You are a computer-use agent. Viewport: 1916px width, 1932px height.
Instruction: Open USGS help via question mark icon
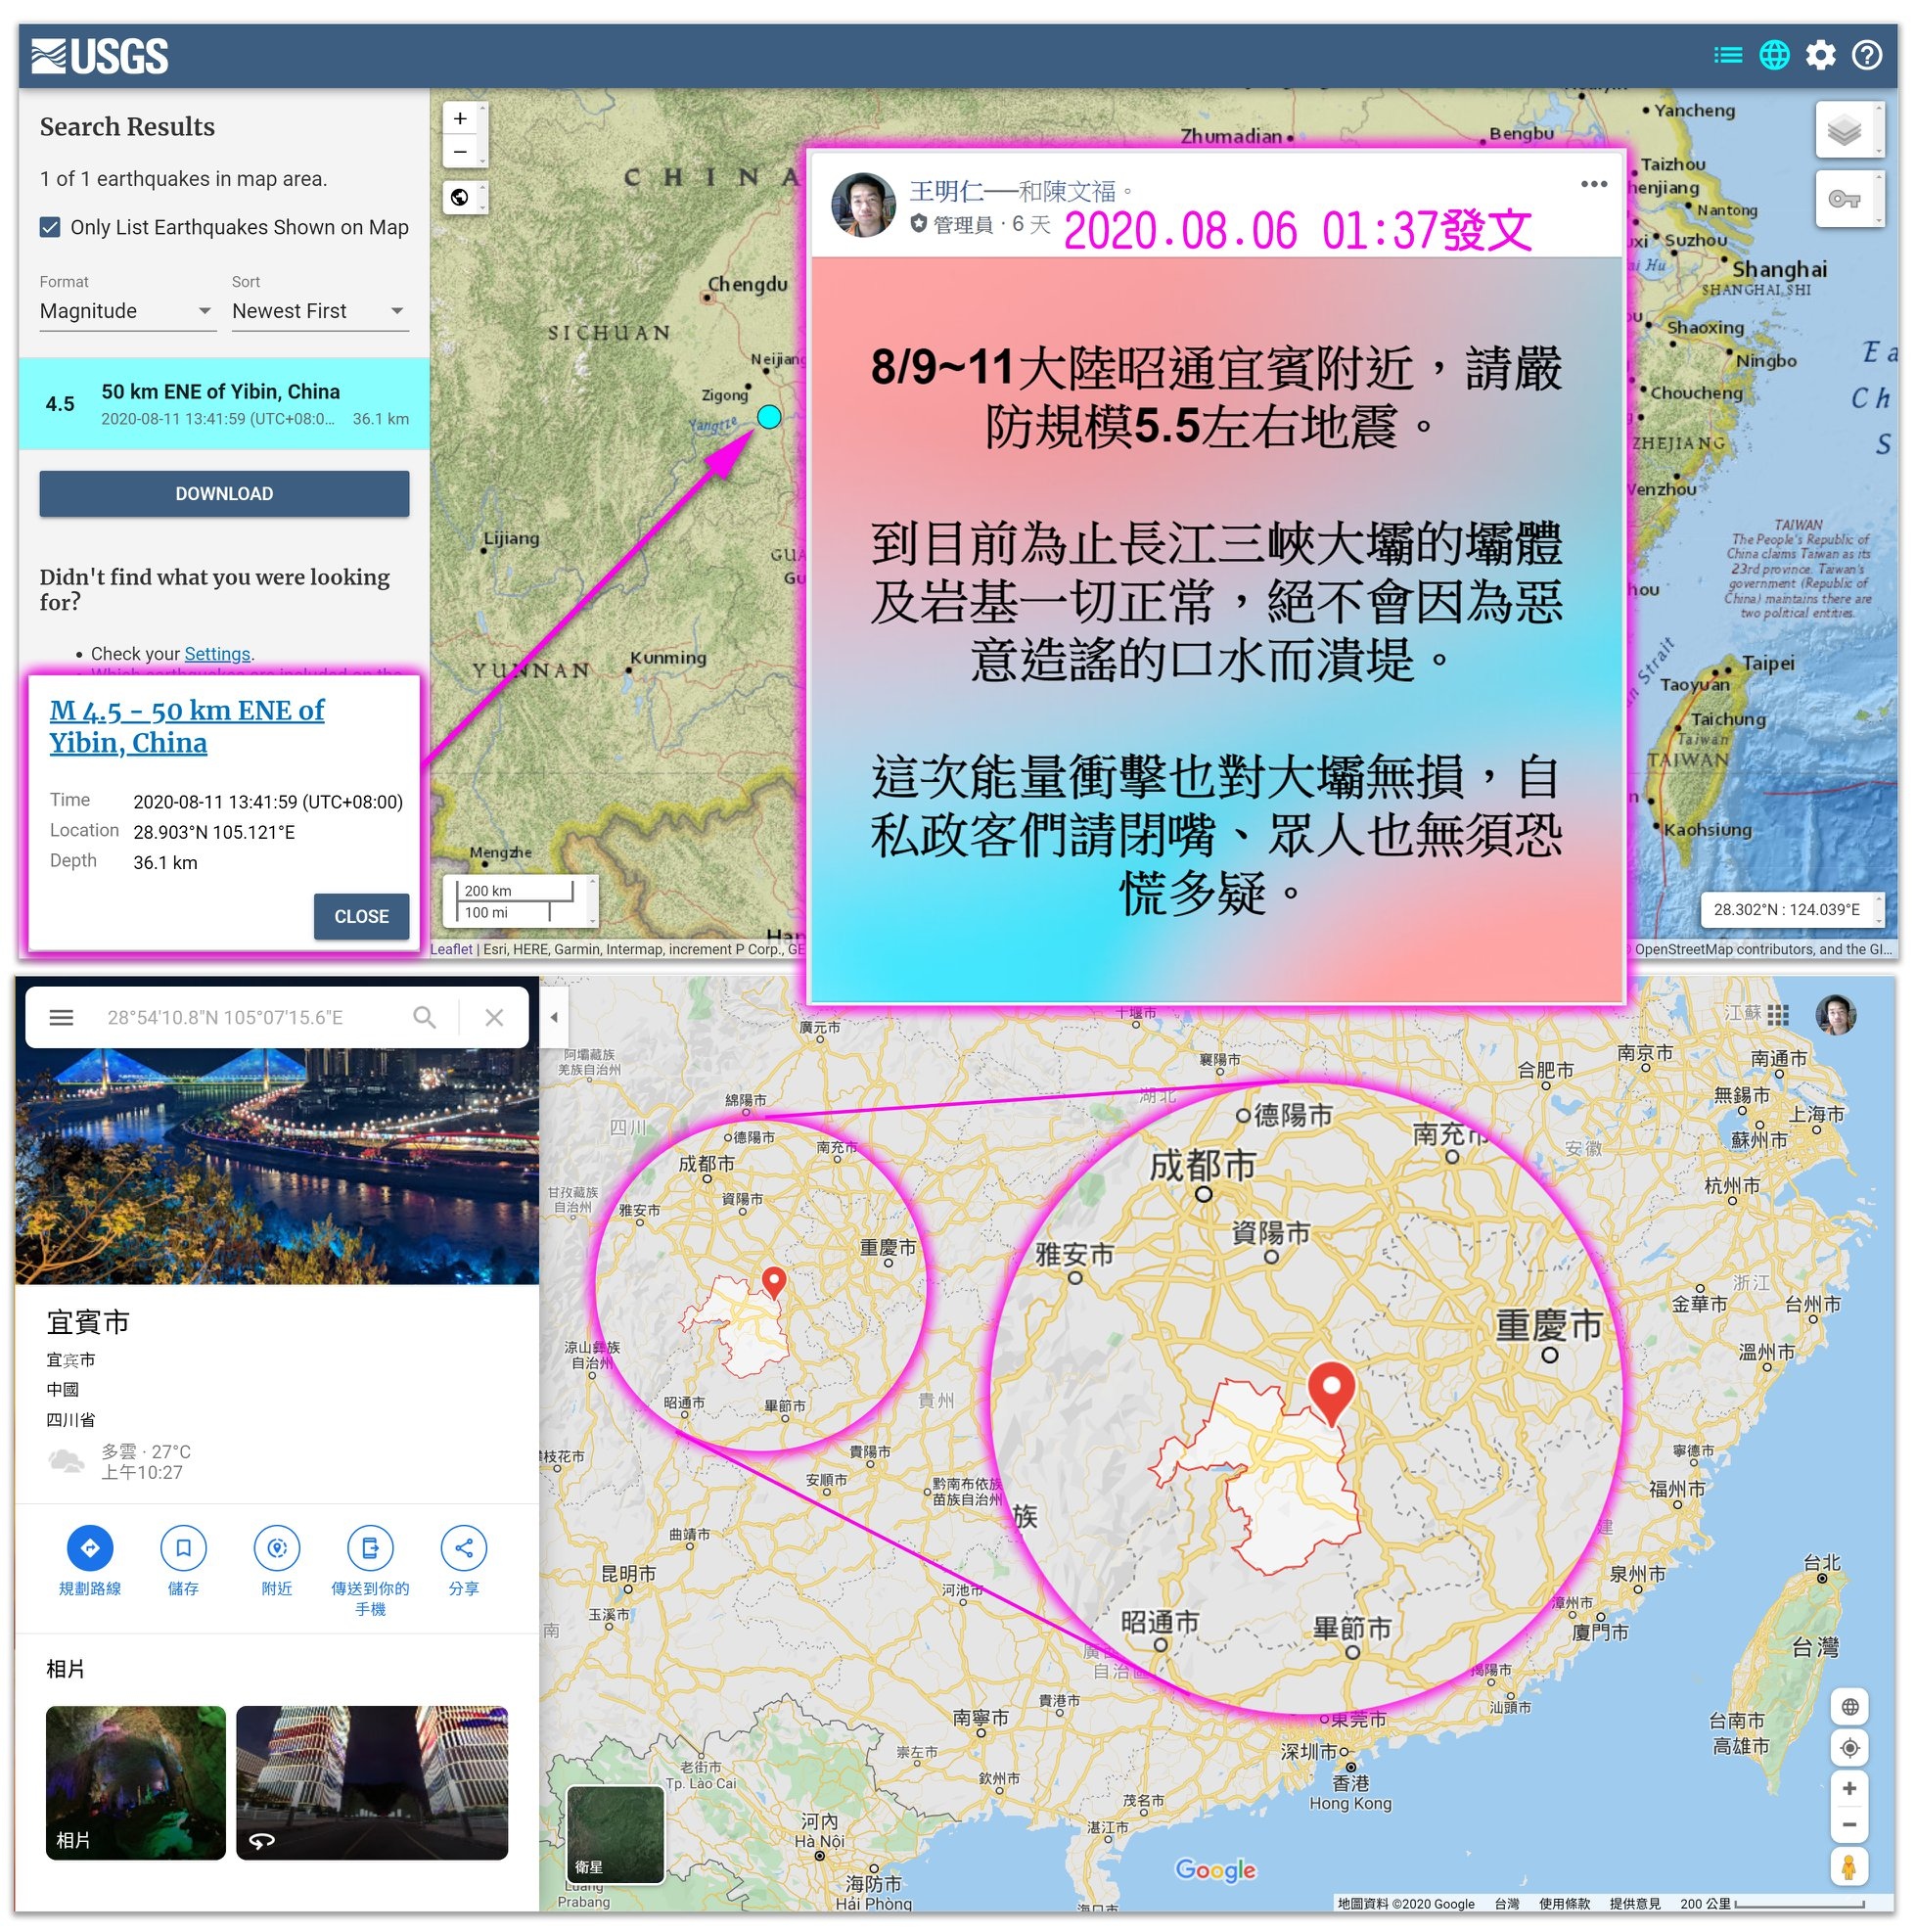pyautogui.click(x=1866, y=55)
